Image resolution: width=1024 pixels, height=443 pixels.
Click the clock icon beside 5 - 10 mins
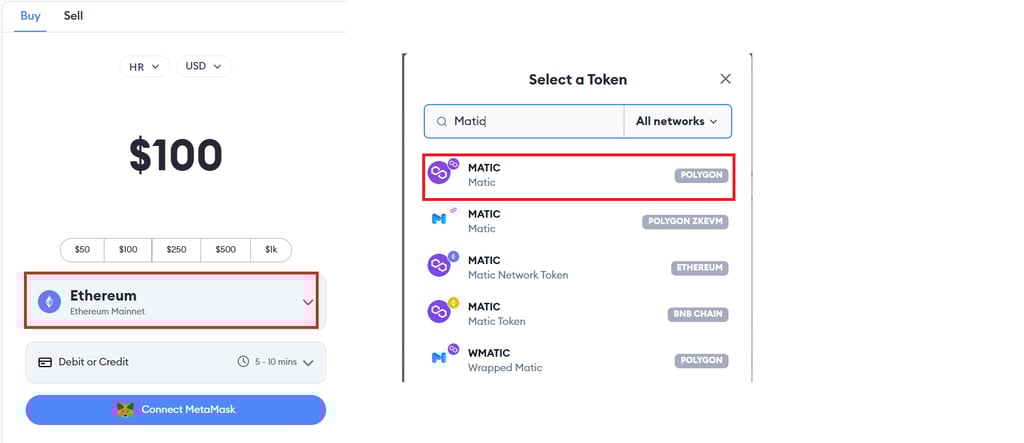pos(243,361)
